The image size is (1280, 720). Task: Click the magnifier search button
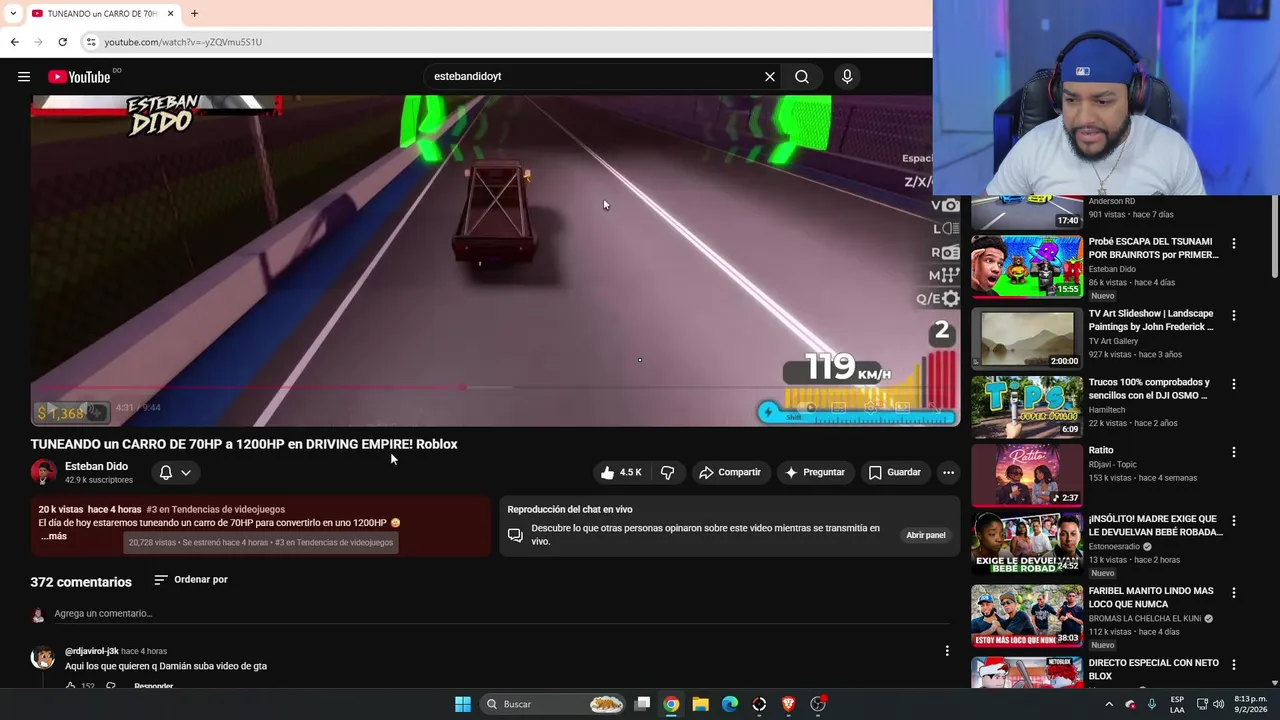(802, 76)
